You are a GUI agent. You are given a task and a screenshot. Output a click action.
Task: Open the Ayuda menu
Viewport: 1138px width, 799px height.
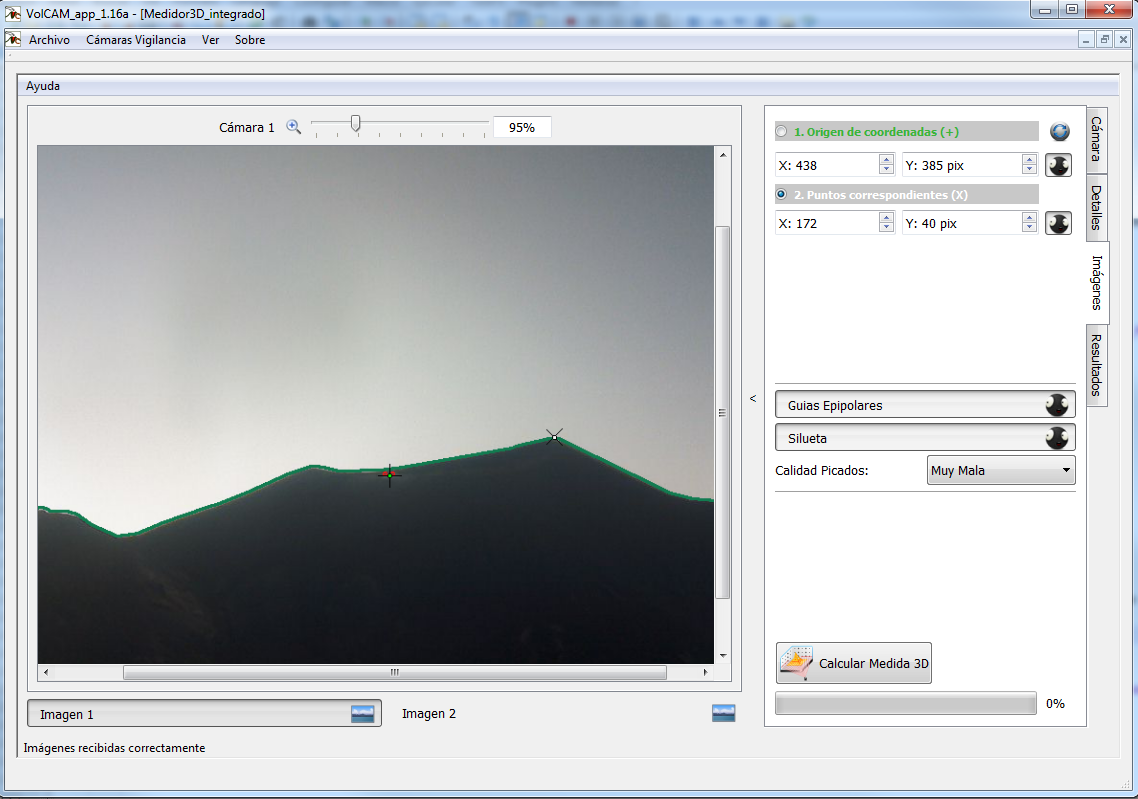[43, 86]
